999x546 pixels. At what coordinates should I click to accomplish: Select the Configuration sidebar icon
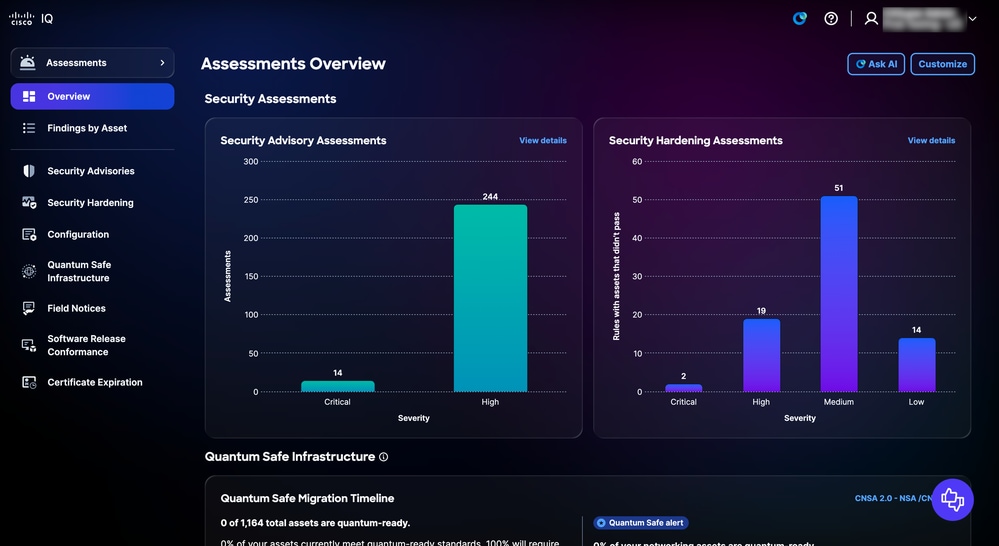(29, 234)
